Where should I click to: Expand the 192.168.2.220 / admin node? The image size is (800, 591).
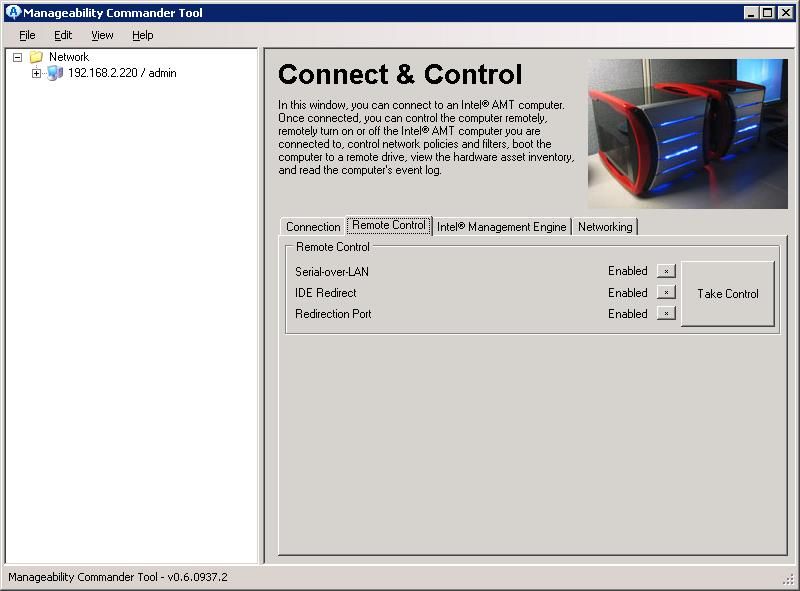point(36,73)
